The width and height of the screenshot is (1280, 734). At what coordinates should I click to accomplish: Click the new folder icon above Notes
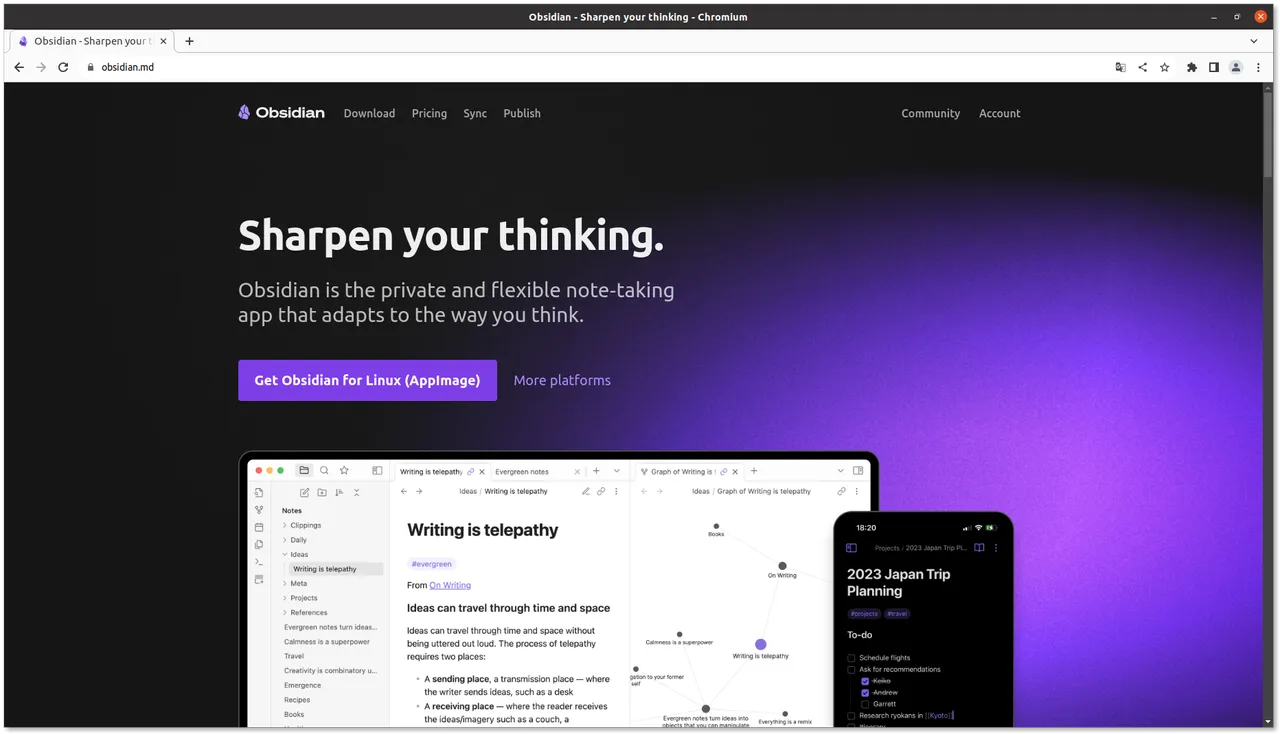(x=322, y=492)
